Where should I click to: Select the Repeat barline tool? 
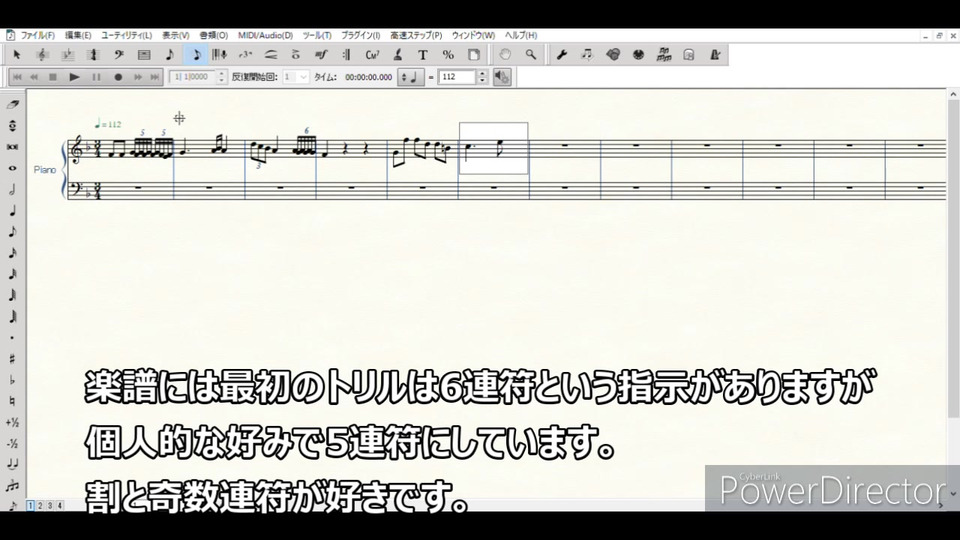click(347, 55)
